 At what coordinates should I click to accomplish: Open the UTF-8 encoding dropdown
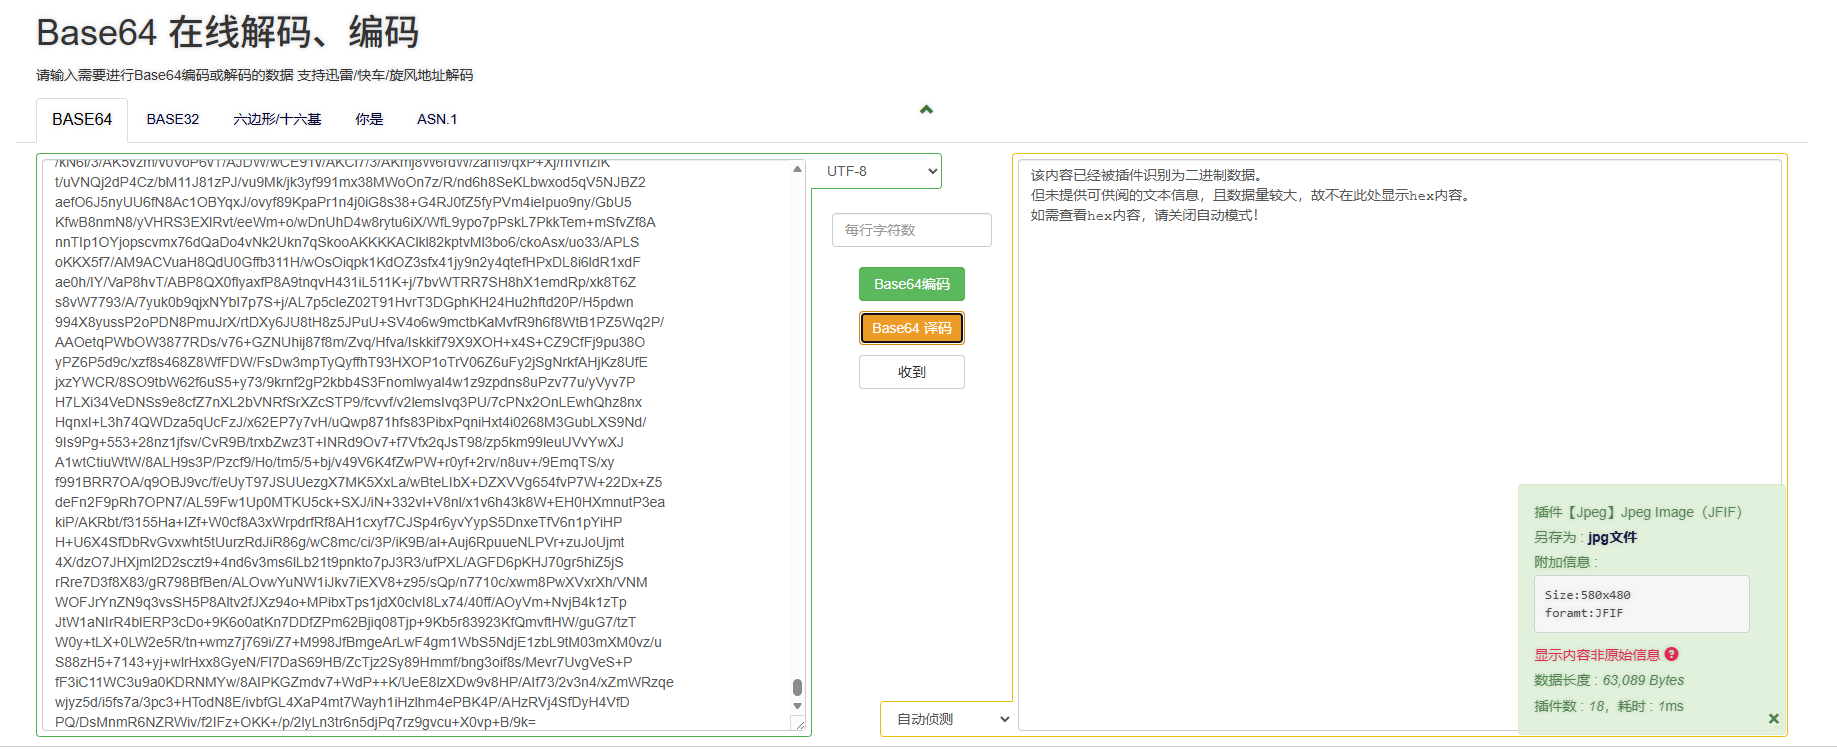881,171
